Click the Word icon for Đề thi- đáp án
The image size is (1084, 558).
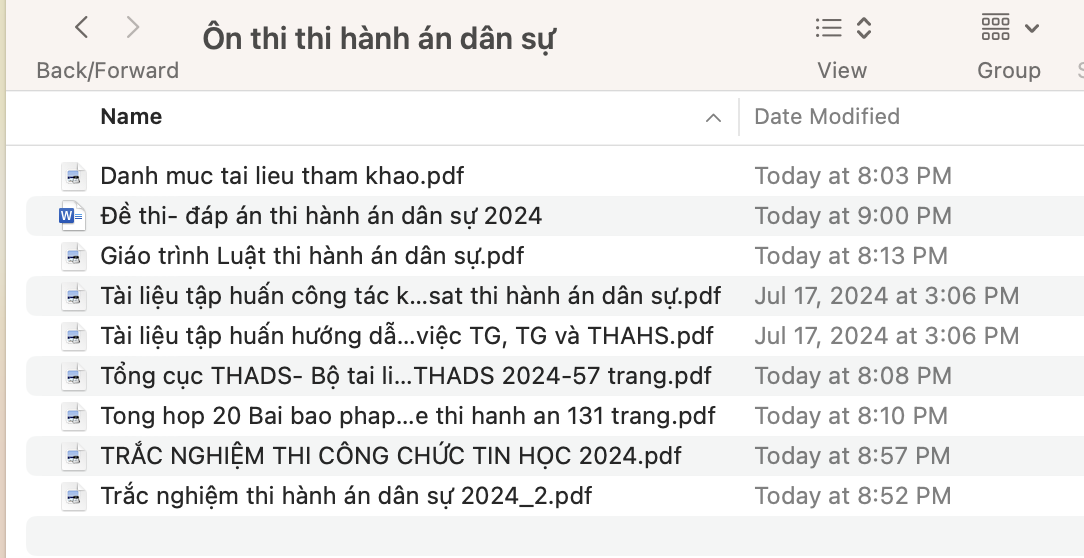pos(72,216)
